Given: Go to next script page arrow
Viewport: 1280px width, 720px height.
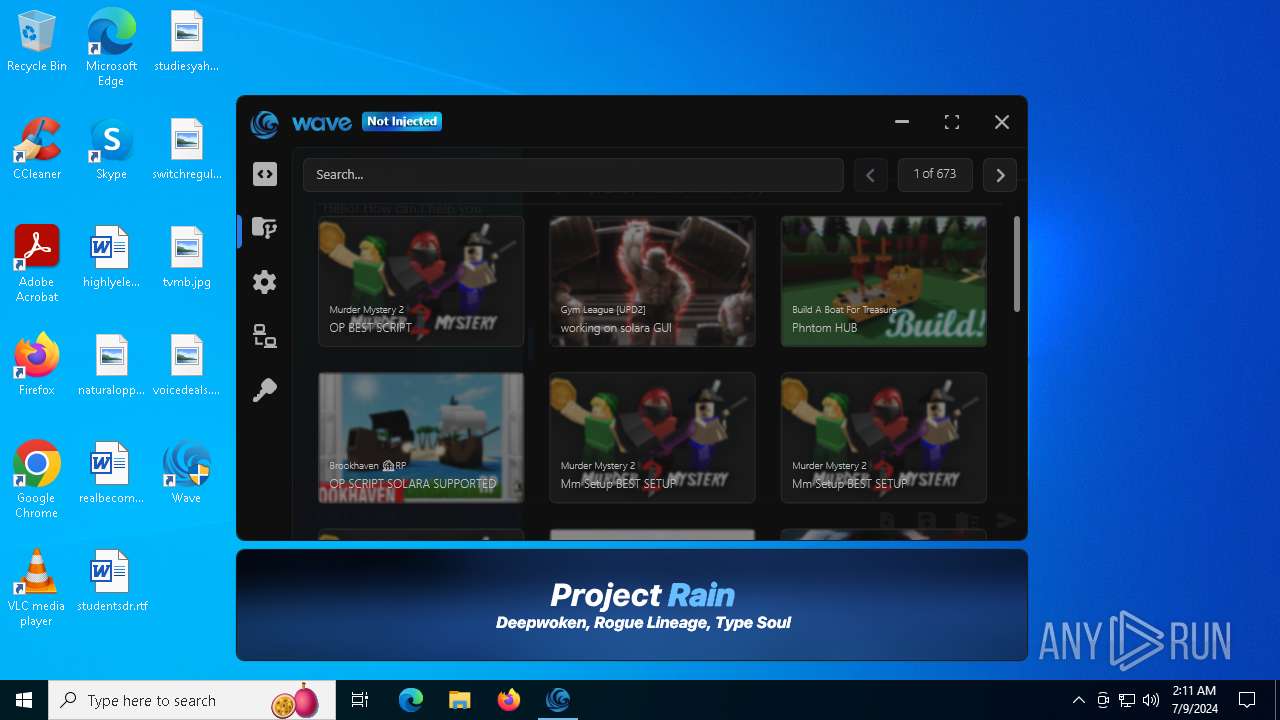Looking at the screenshot, I should click(x=1000, y=175).
